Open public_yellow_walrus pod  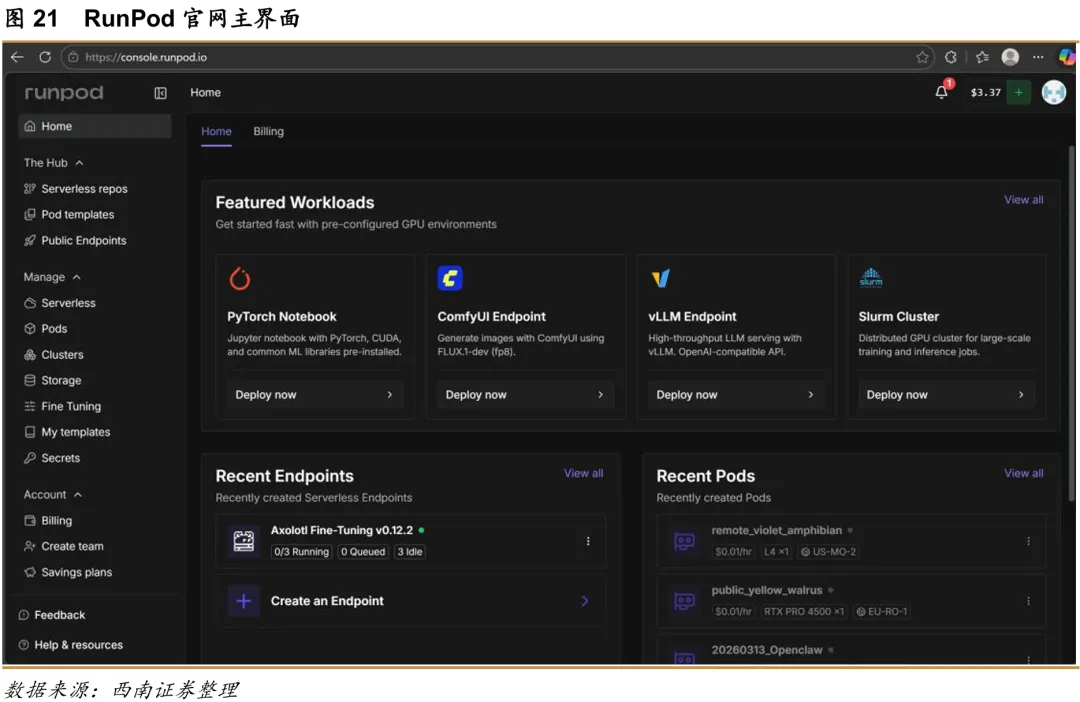[851, 601]
